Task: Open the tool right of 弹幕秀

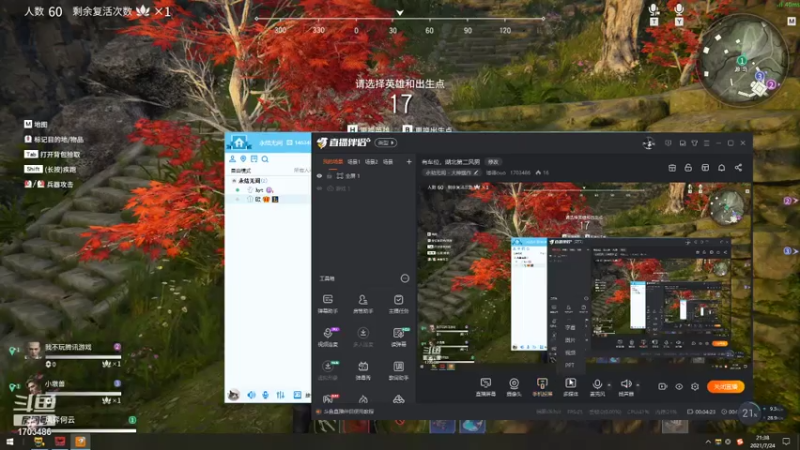Action: pos(398,370)
